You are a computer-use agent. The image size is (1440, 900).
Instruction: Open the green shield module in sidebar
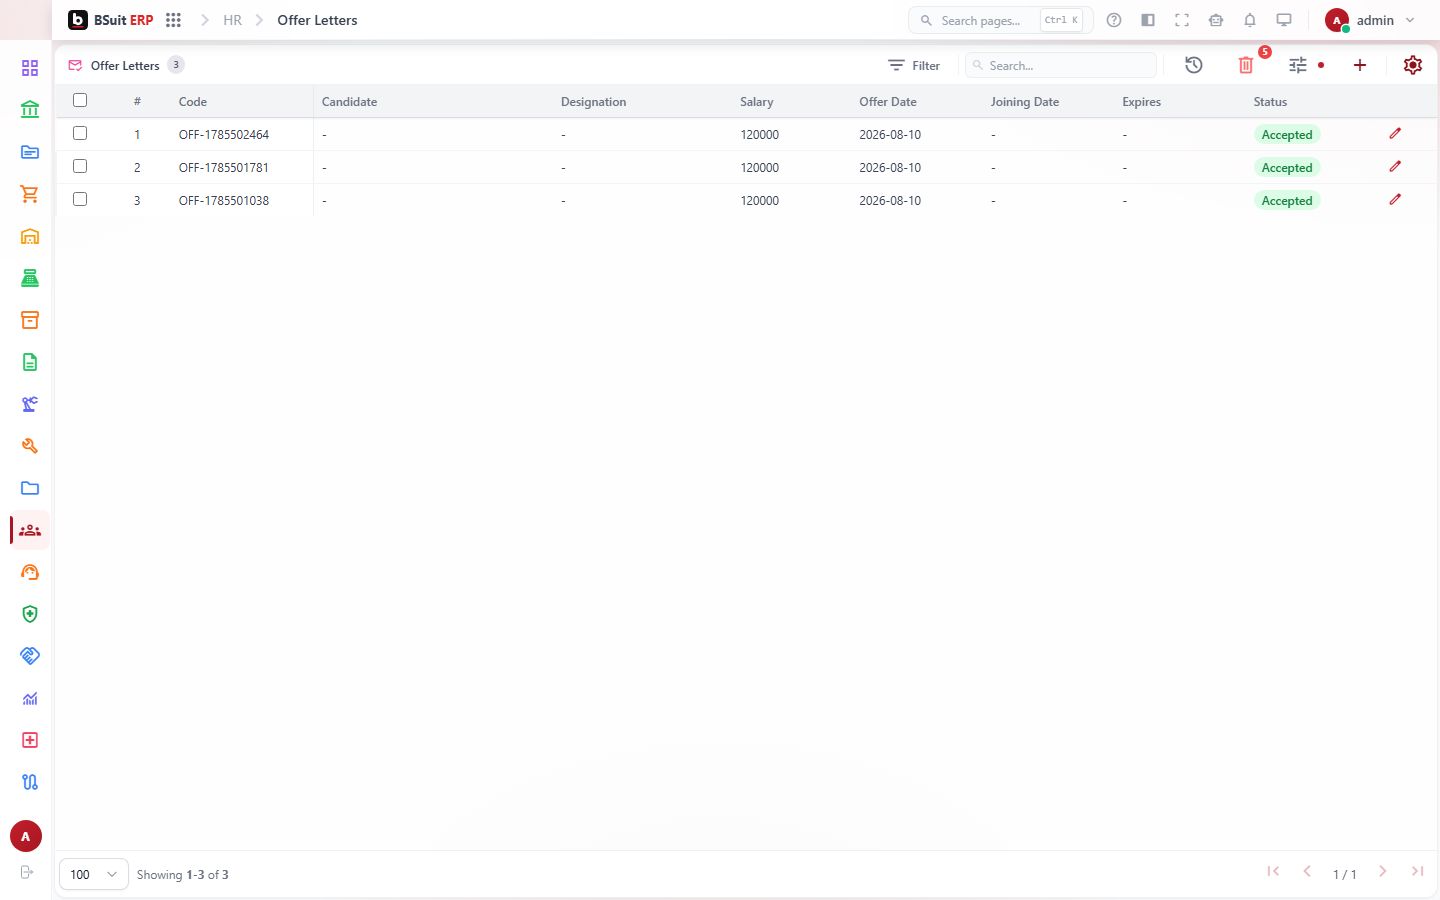(x=30, y=614)
